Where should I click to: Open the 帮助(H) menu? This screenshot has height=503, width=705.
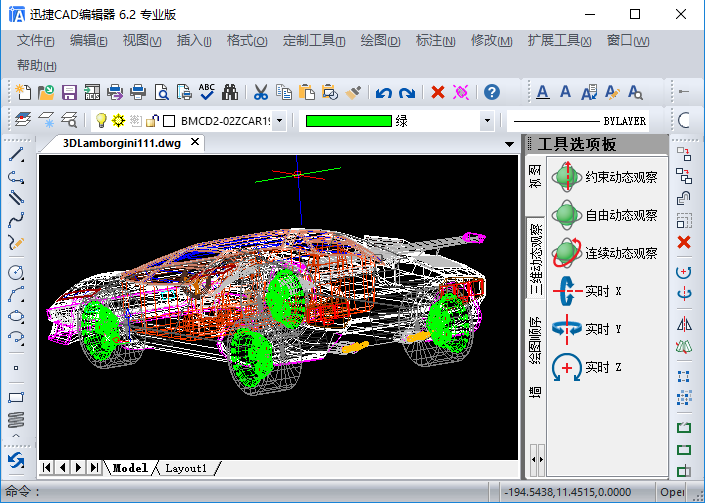36,66
